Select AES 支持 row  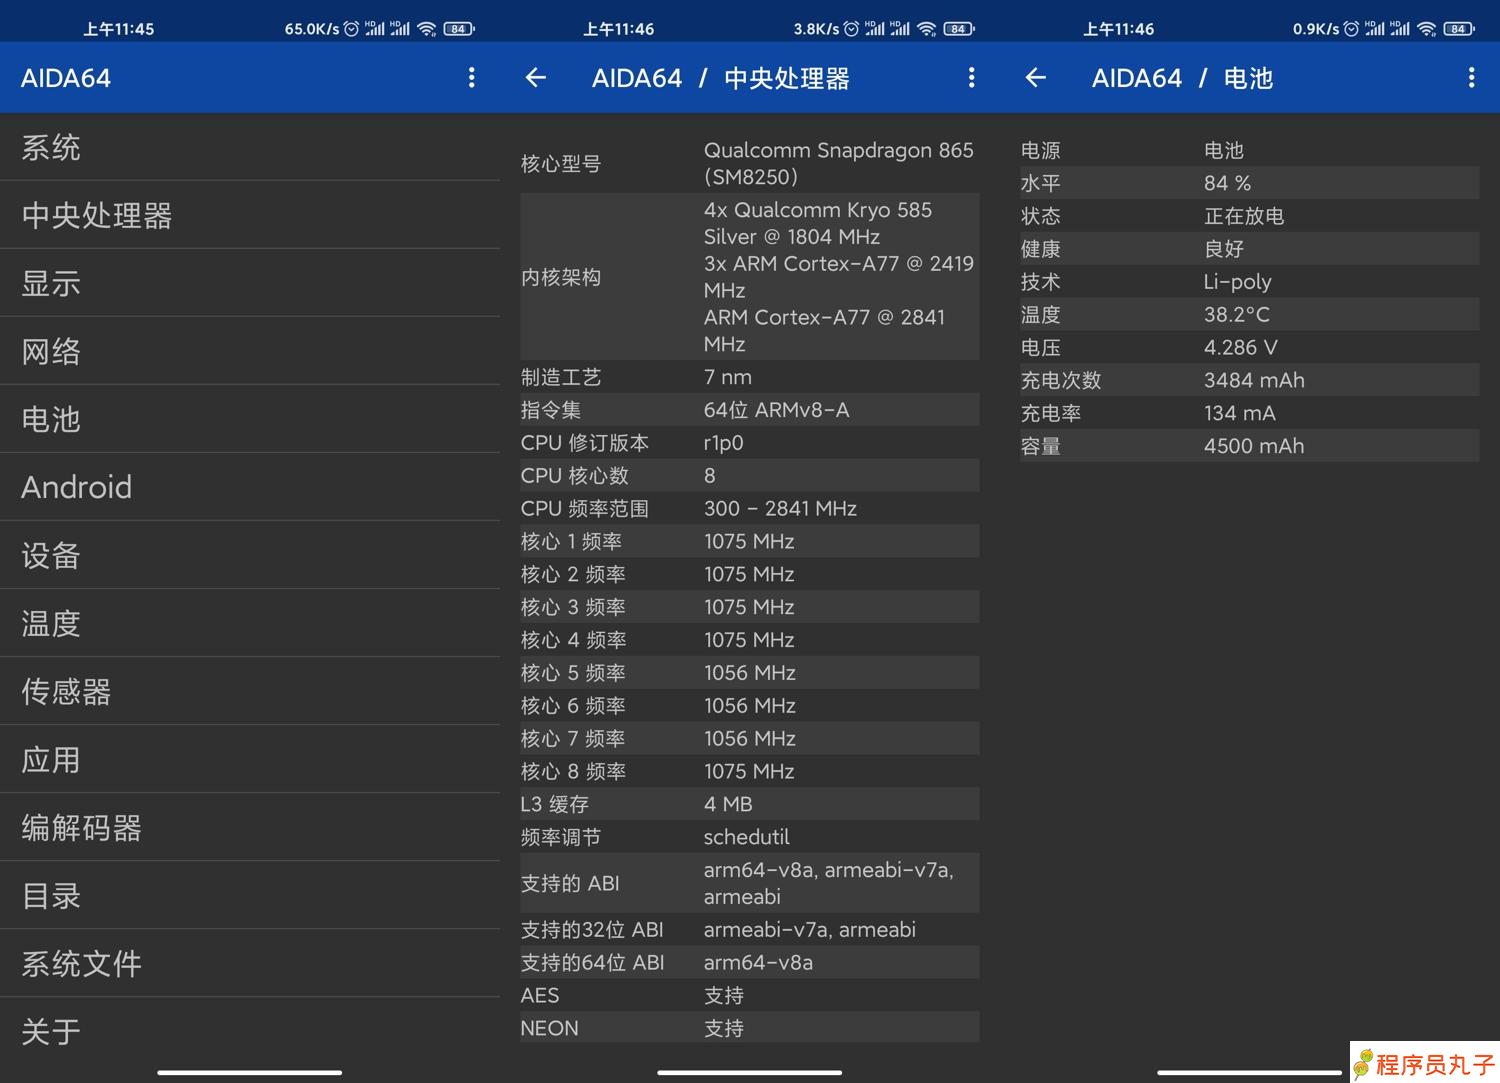[x=749, y=996]
